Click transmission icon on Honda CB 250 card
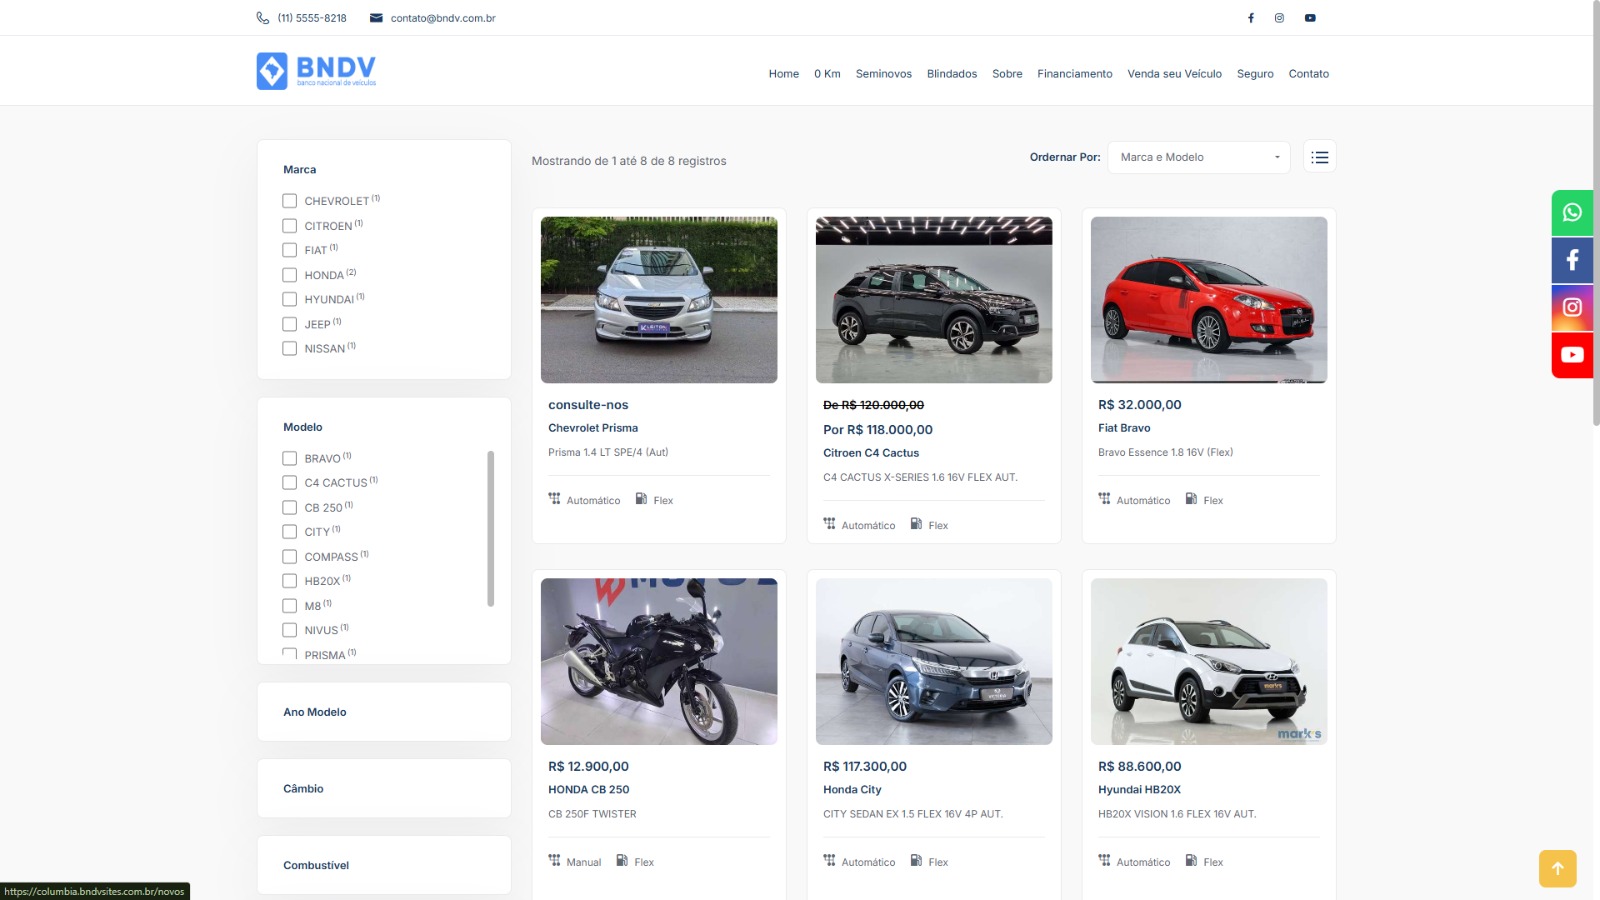Image resolution: width=1600 pixels, height=900 pixels. click(555, 861)
